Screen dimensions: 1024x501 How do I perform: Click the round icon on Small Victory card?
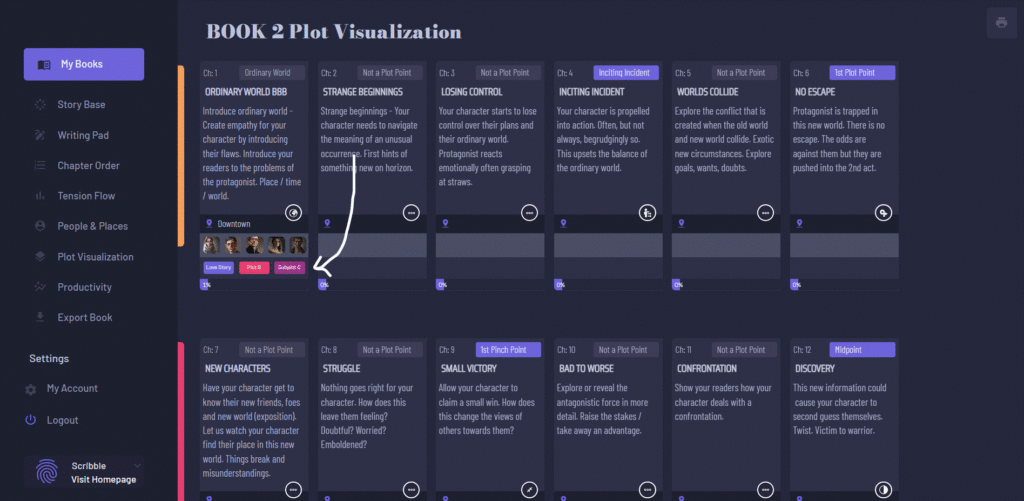pos(529,489)
